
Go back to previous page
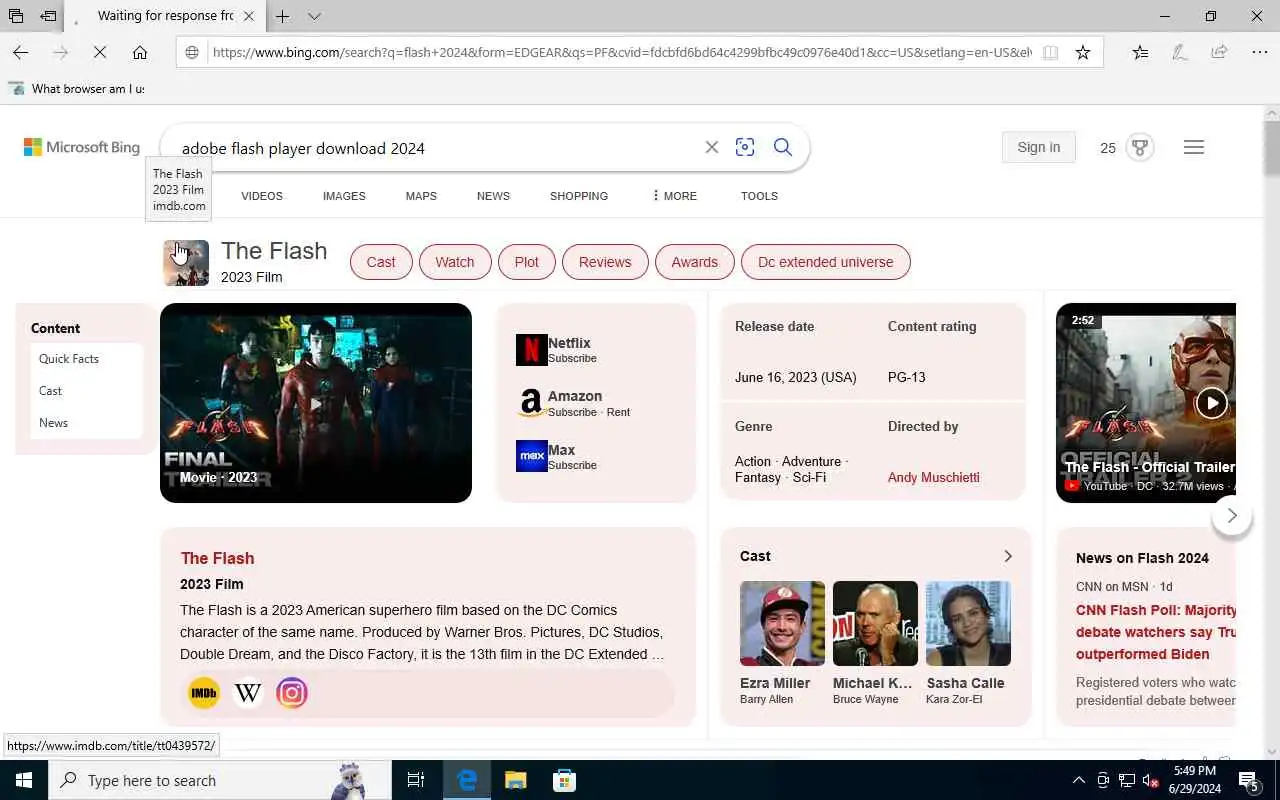pos(21,52)
